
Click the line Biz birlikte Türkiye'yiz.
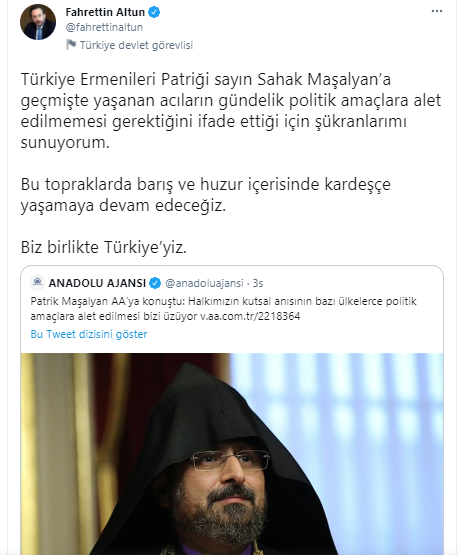pos(104,247)
